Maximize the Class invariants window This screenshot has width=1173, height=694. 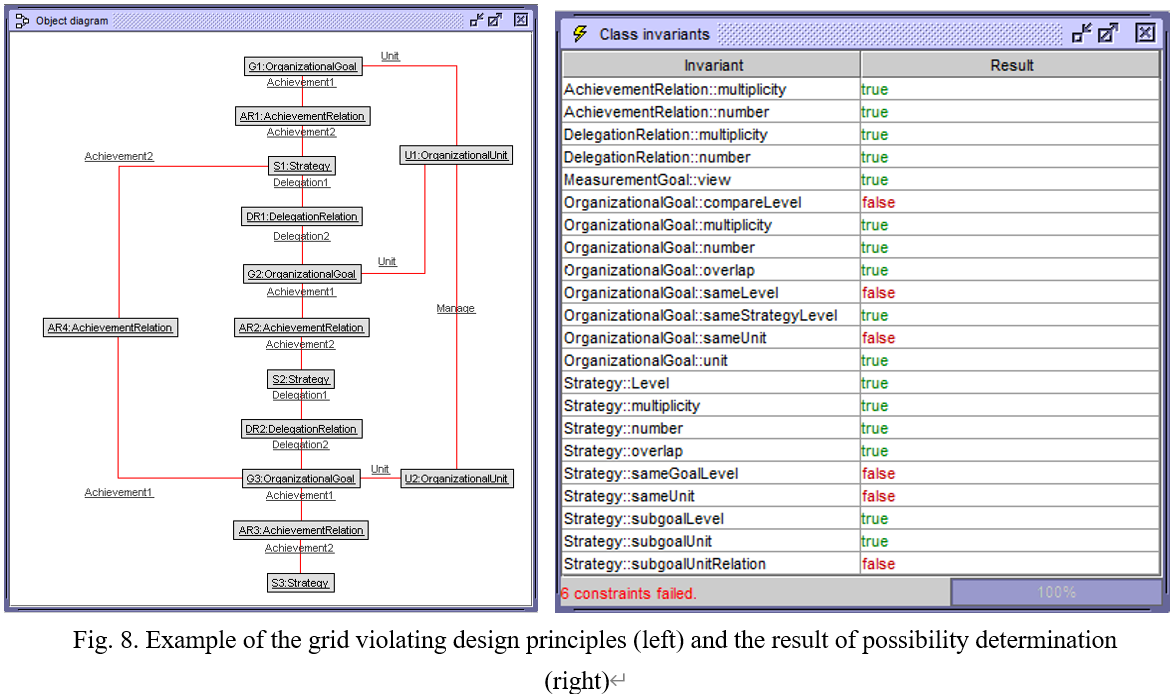click(x=1108, y=33)
